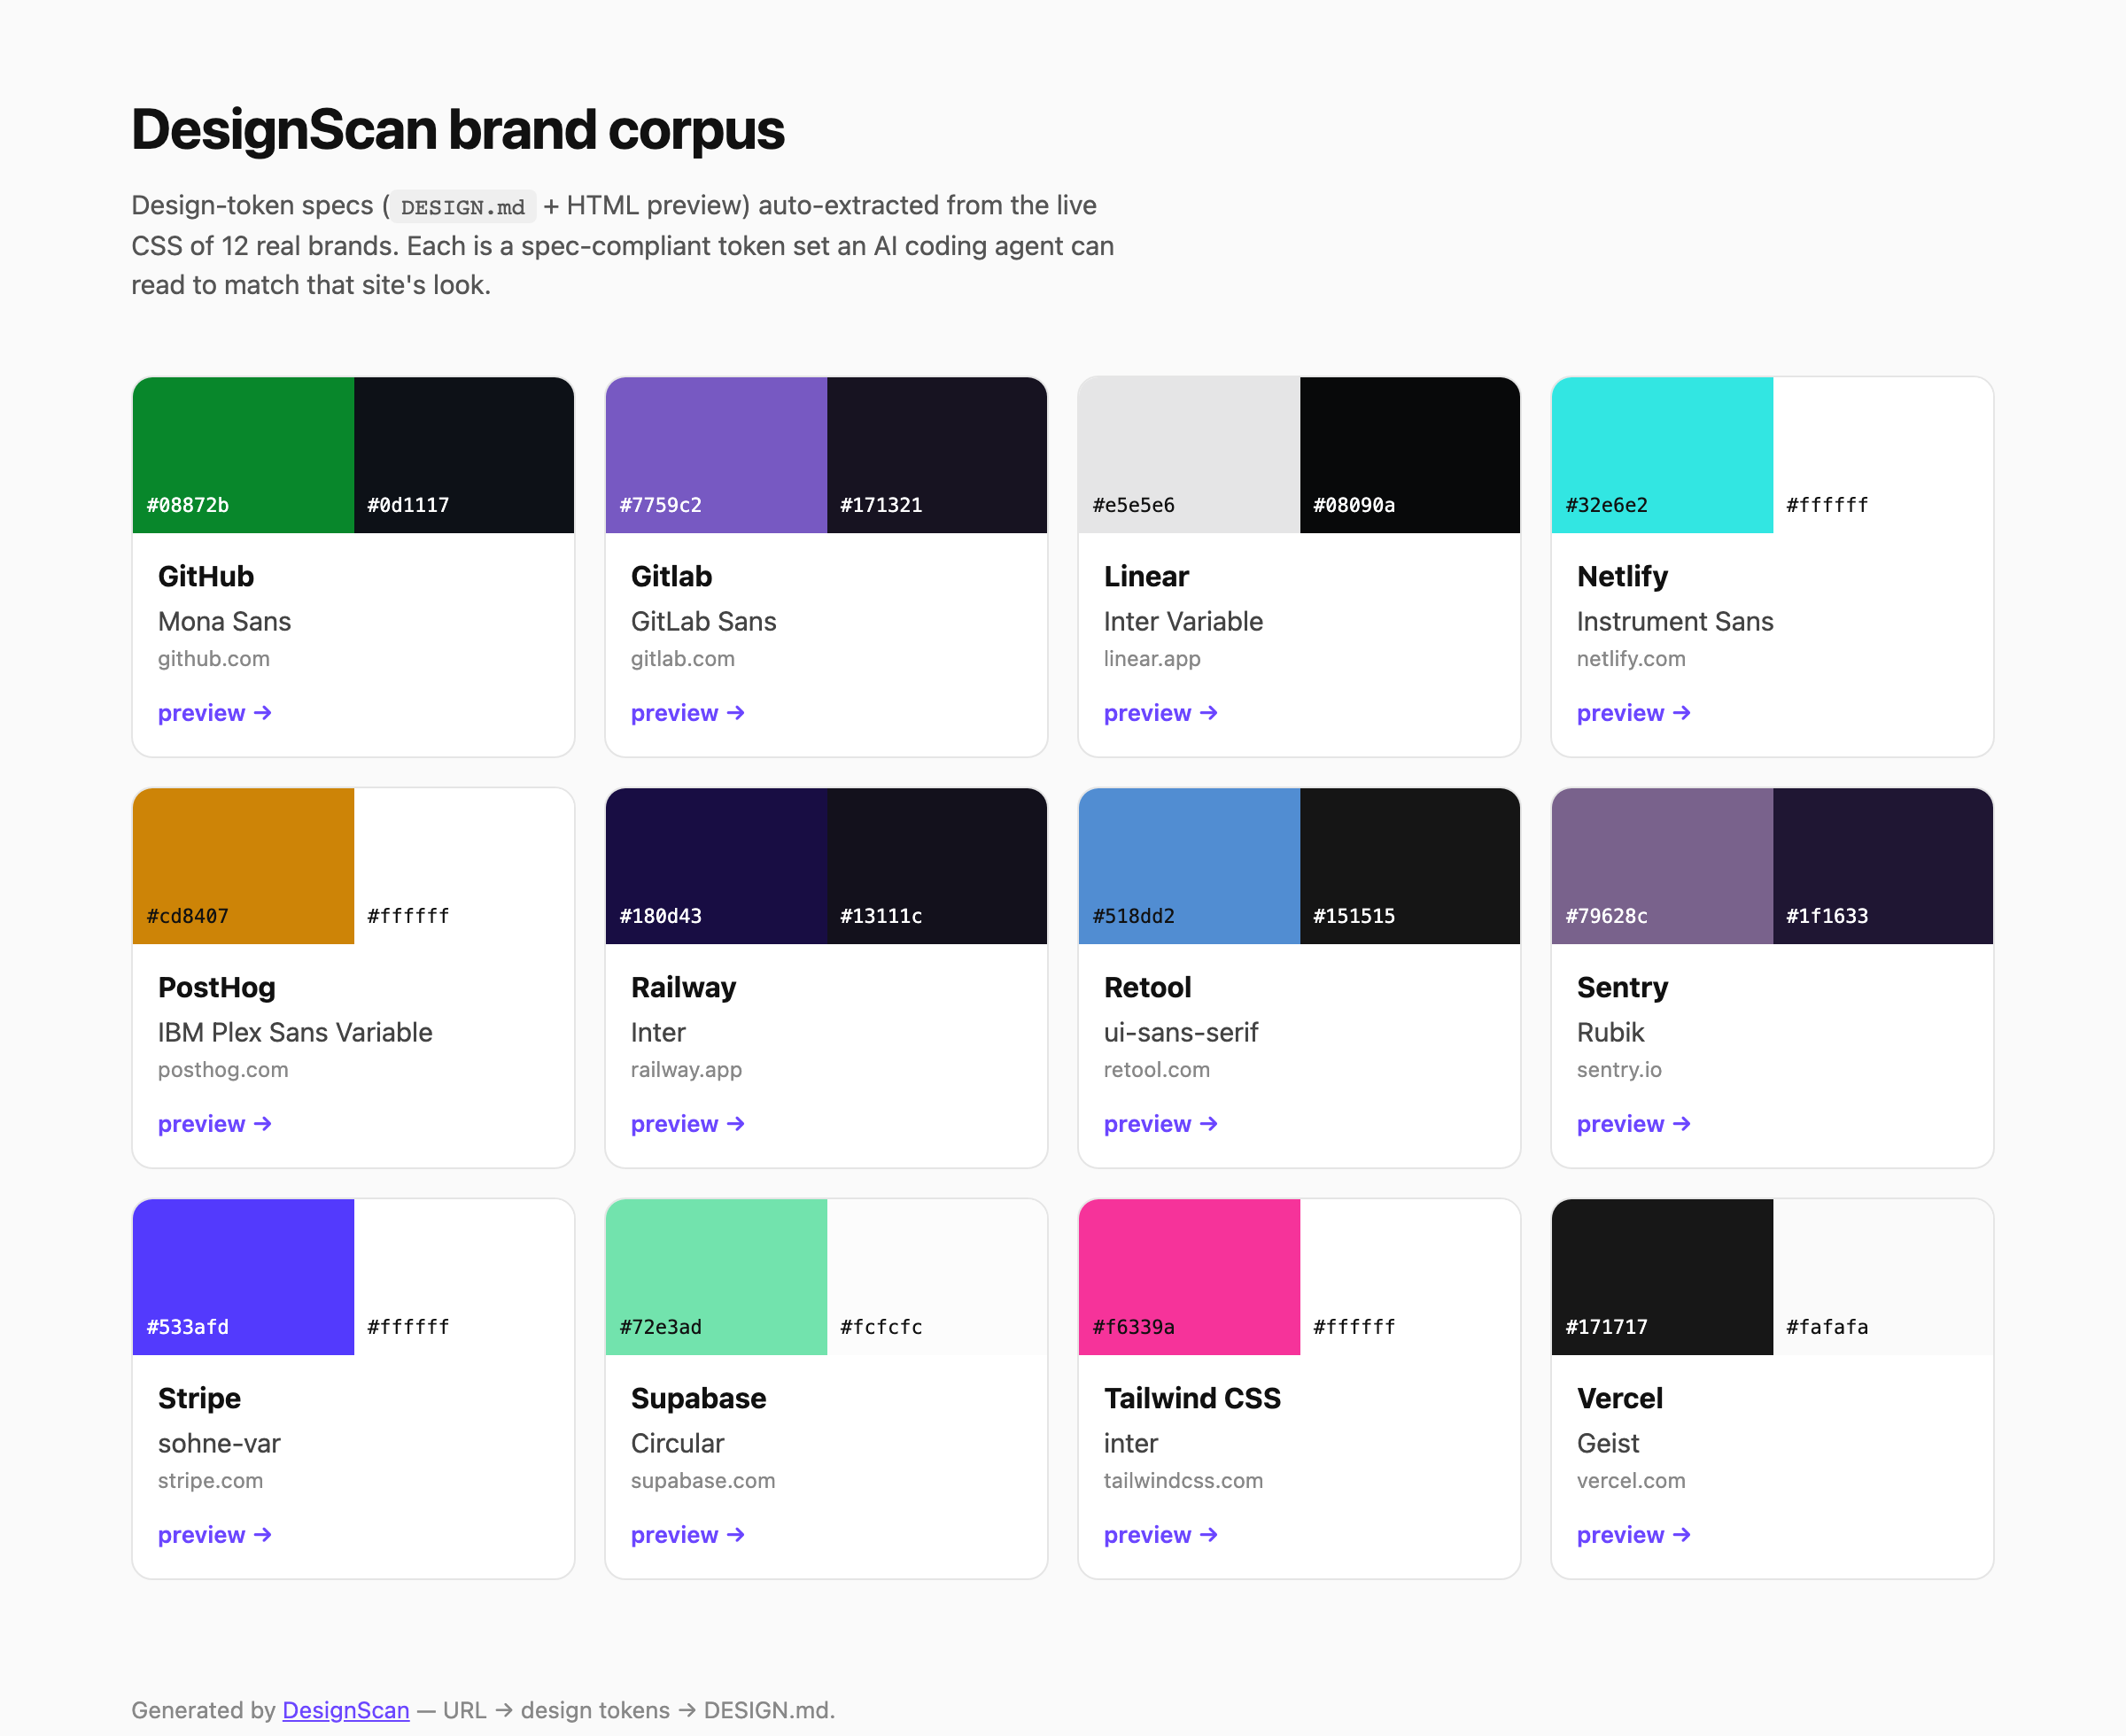2126x1736 pixels.
Task: Click the #1f1633 Sentry swatch
Action: pyautogui.click(x=1883, y=866)
